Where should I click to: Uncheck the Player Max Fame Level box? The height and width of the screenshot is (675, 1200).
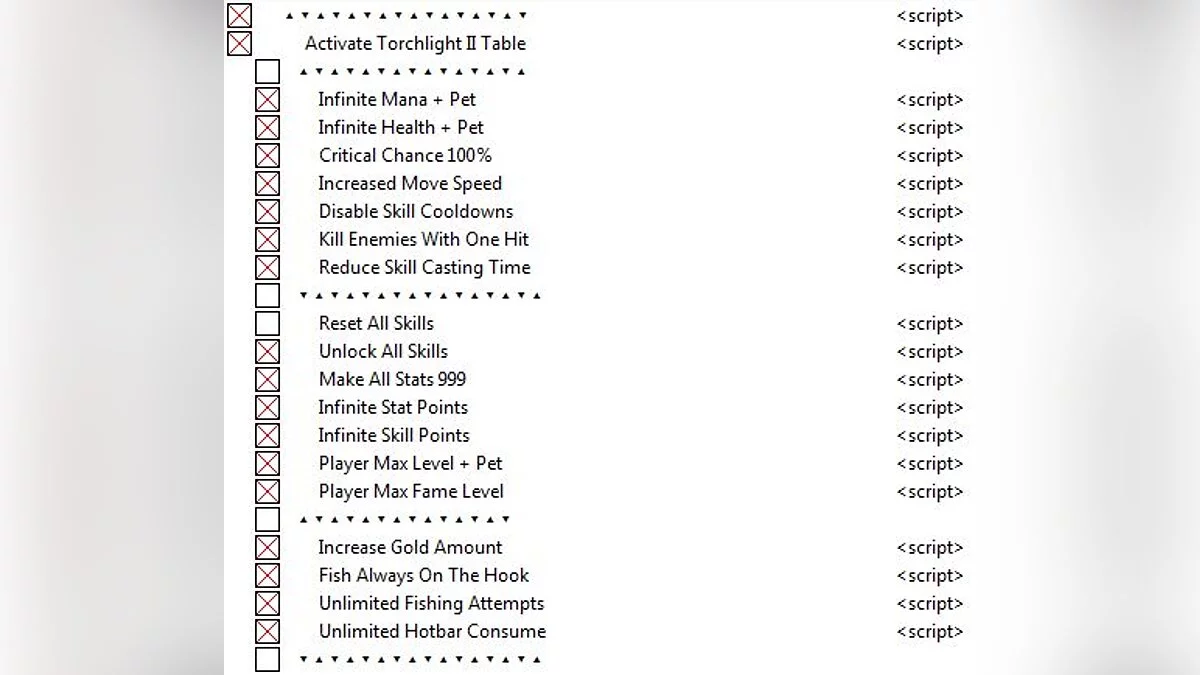tap(267, 492)
